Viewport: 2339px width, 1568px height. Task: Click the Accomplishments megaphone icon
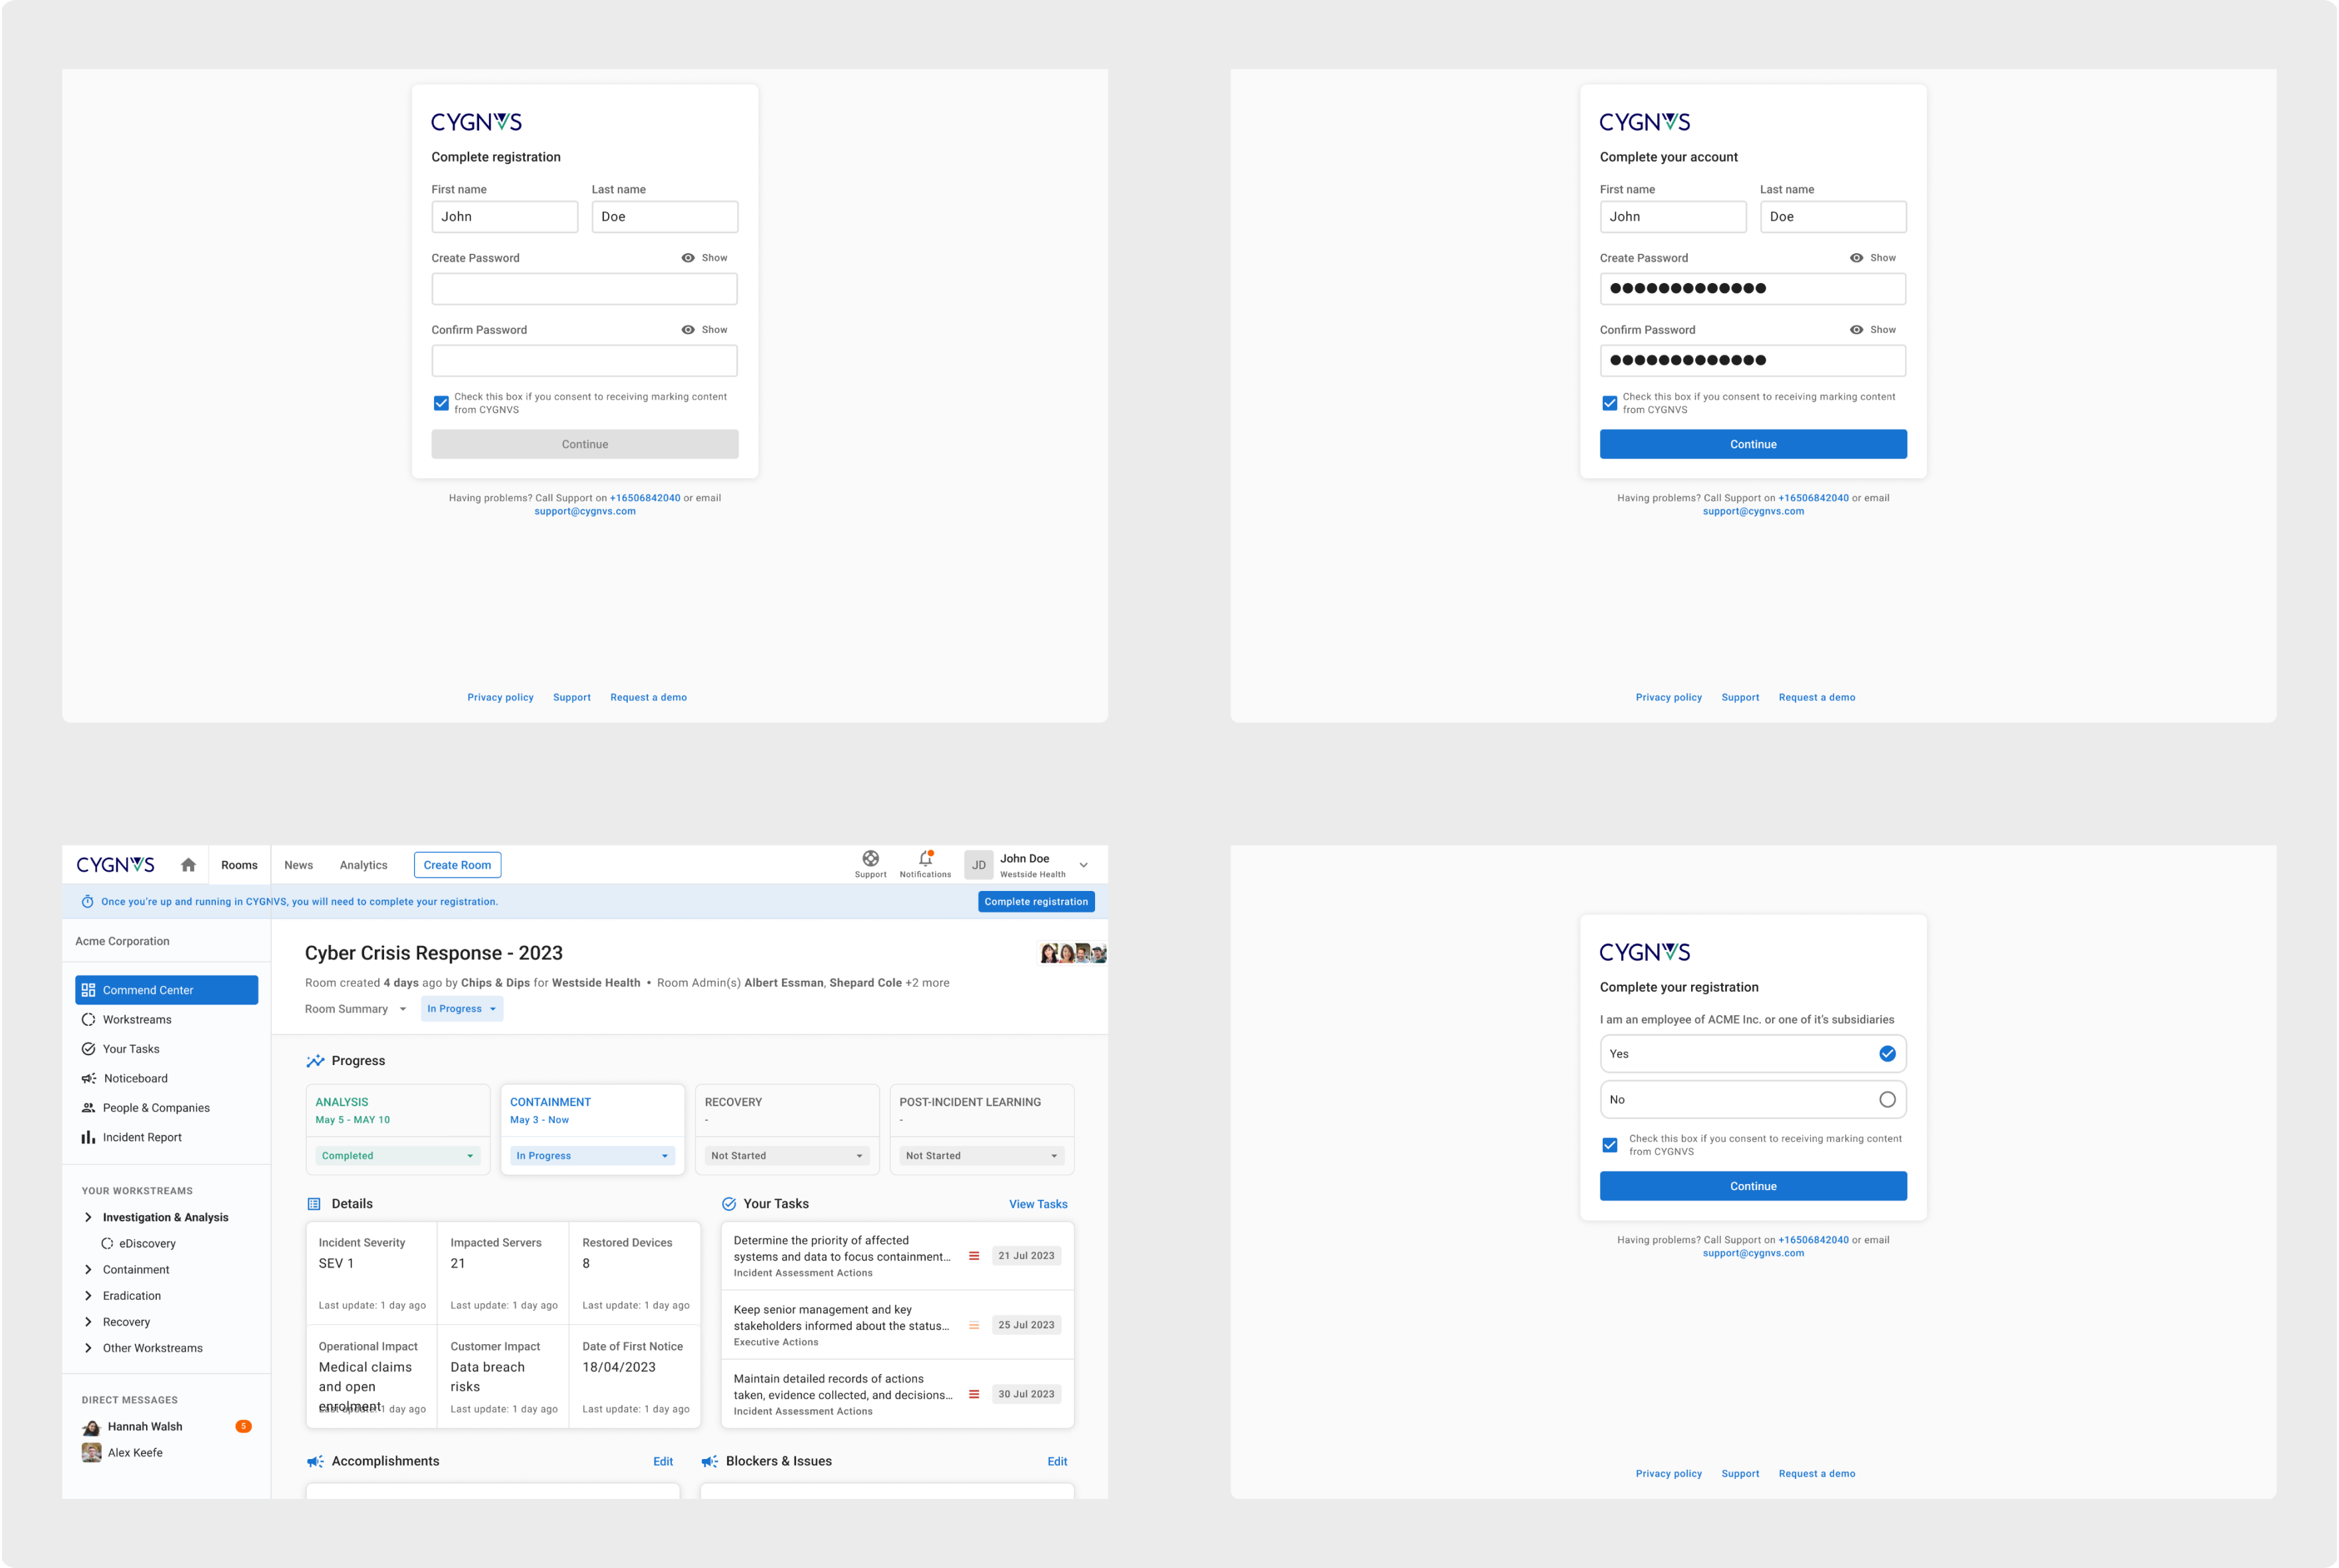(315, 1462)
